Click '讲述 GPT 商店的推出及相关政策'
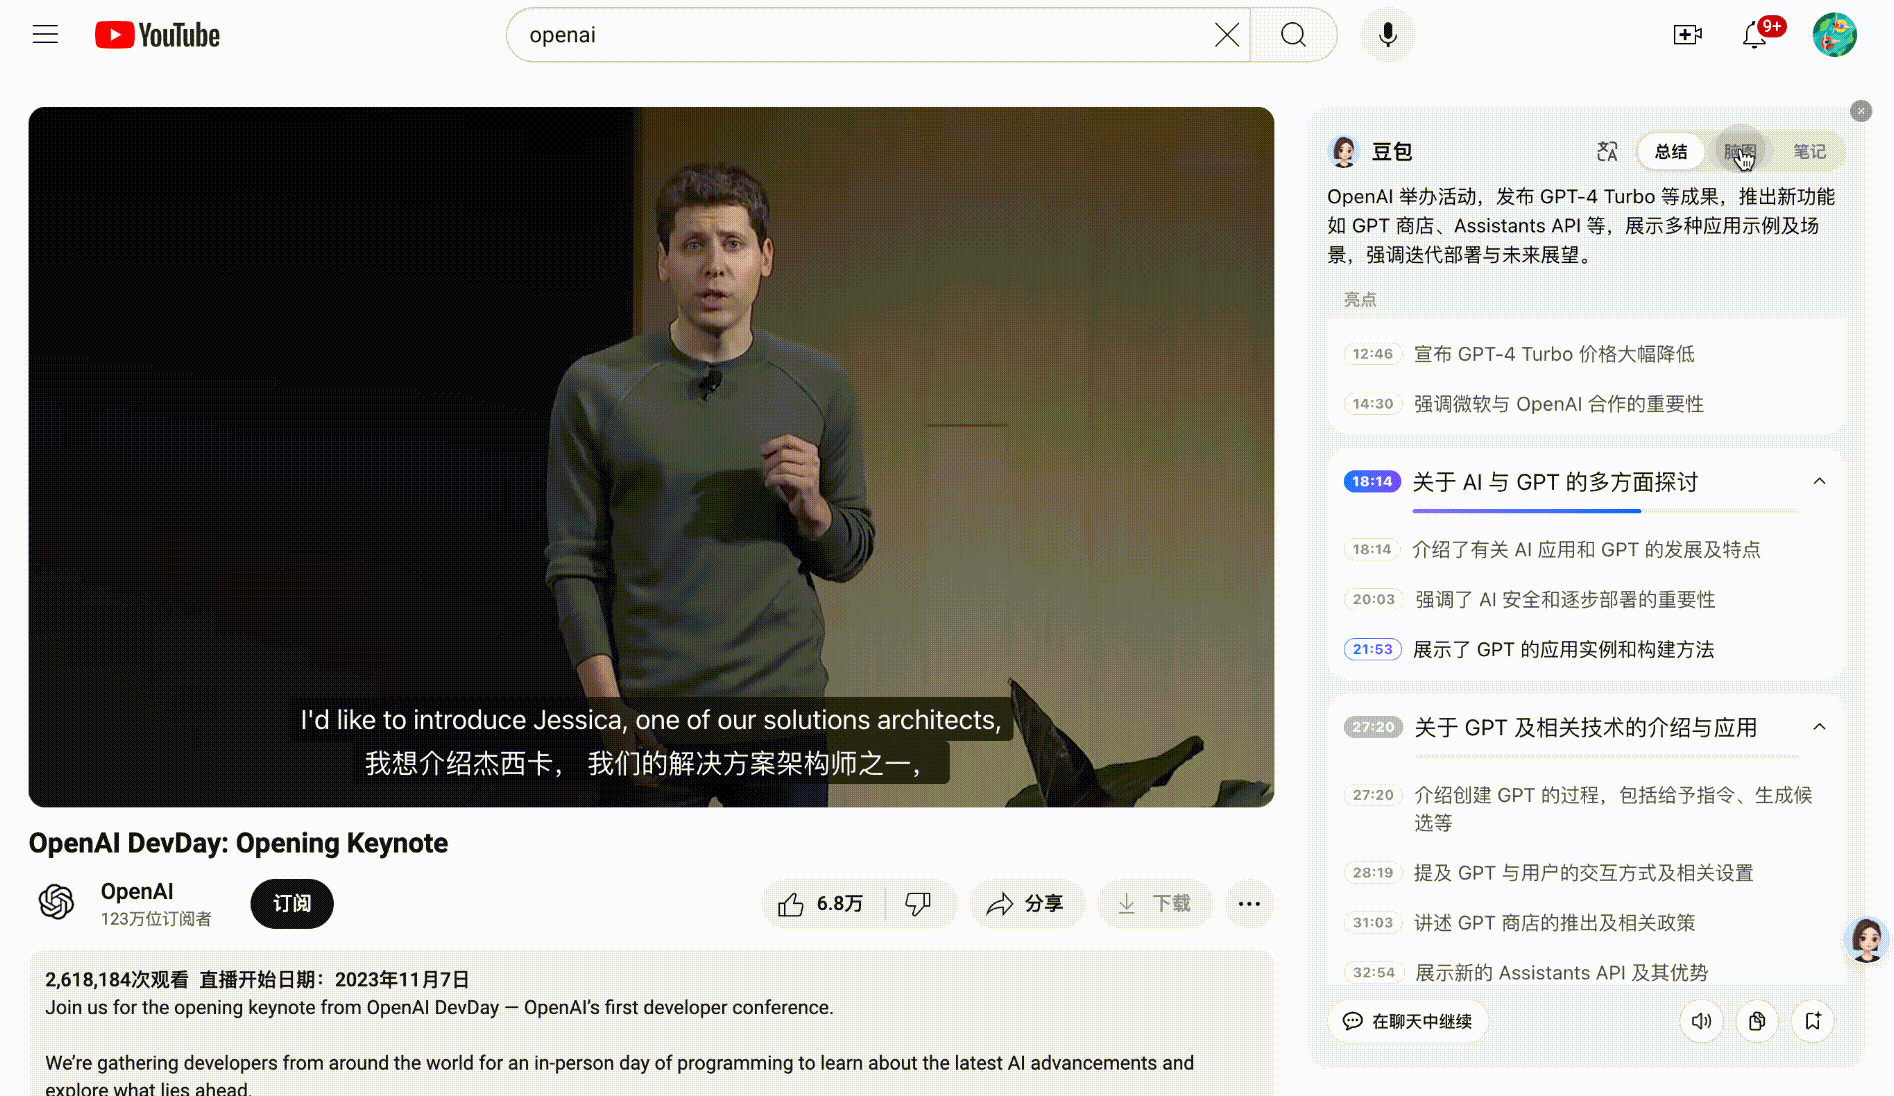Image resolution: width=1894 pixels, height=1096 pixels. tap(1554, 923)
